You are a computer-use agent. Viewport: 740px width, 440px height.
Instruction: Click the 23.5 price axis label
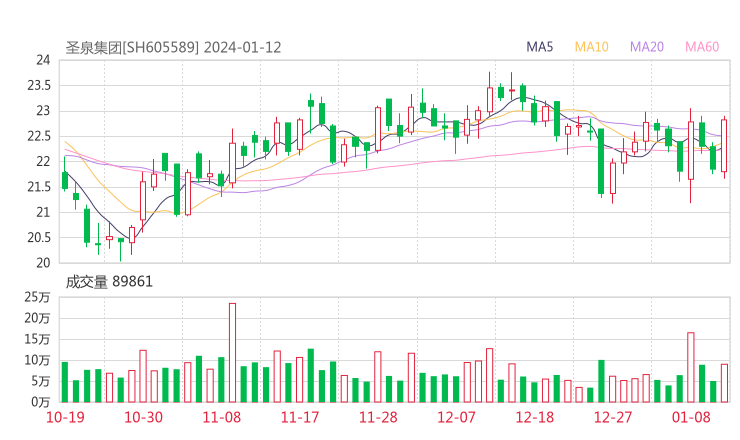[x=39, y=85]
